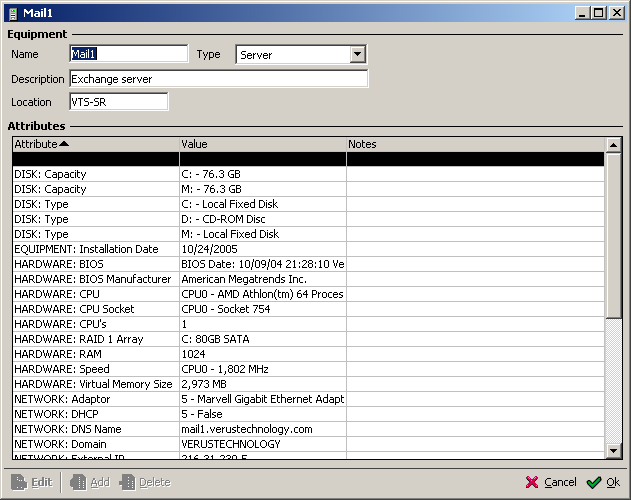The height and width of the screenshot is (500, 631).
Task: Maximize the Mail1 window
Action: (599, 12)
